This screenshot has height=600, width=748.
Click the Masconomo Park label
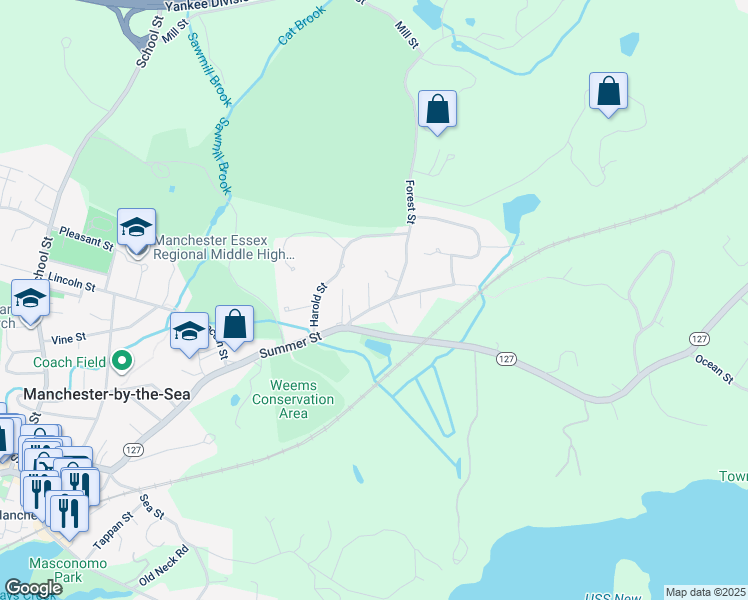pos(68,570)
